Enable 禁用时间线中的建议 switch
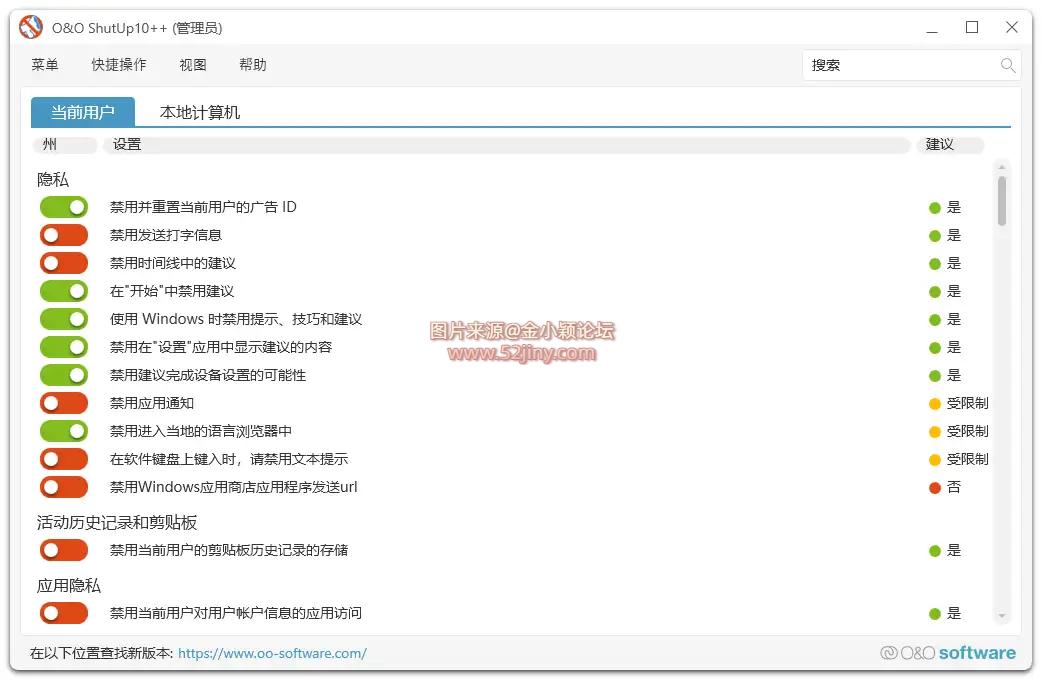 (64, 263)
